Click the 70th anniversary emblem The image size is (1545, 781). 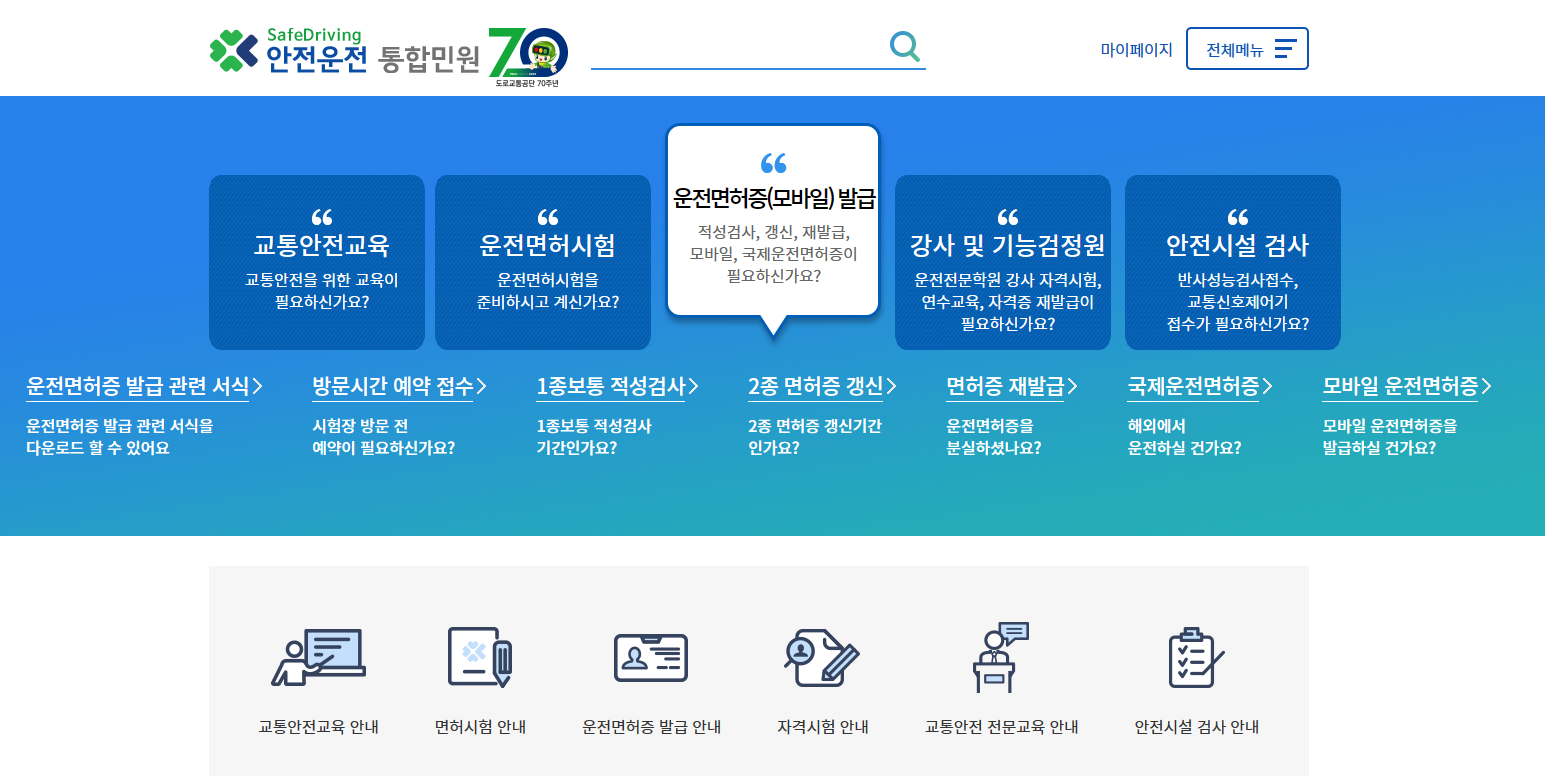coord(526,48)
